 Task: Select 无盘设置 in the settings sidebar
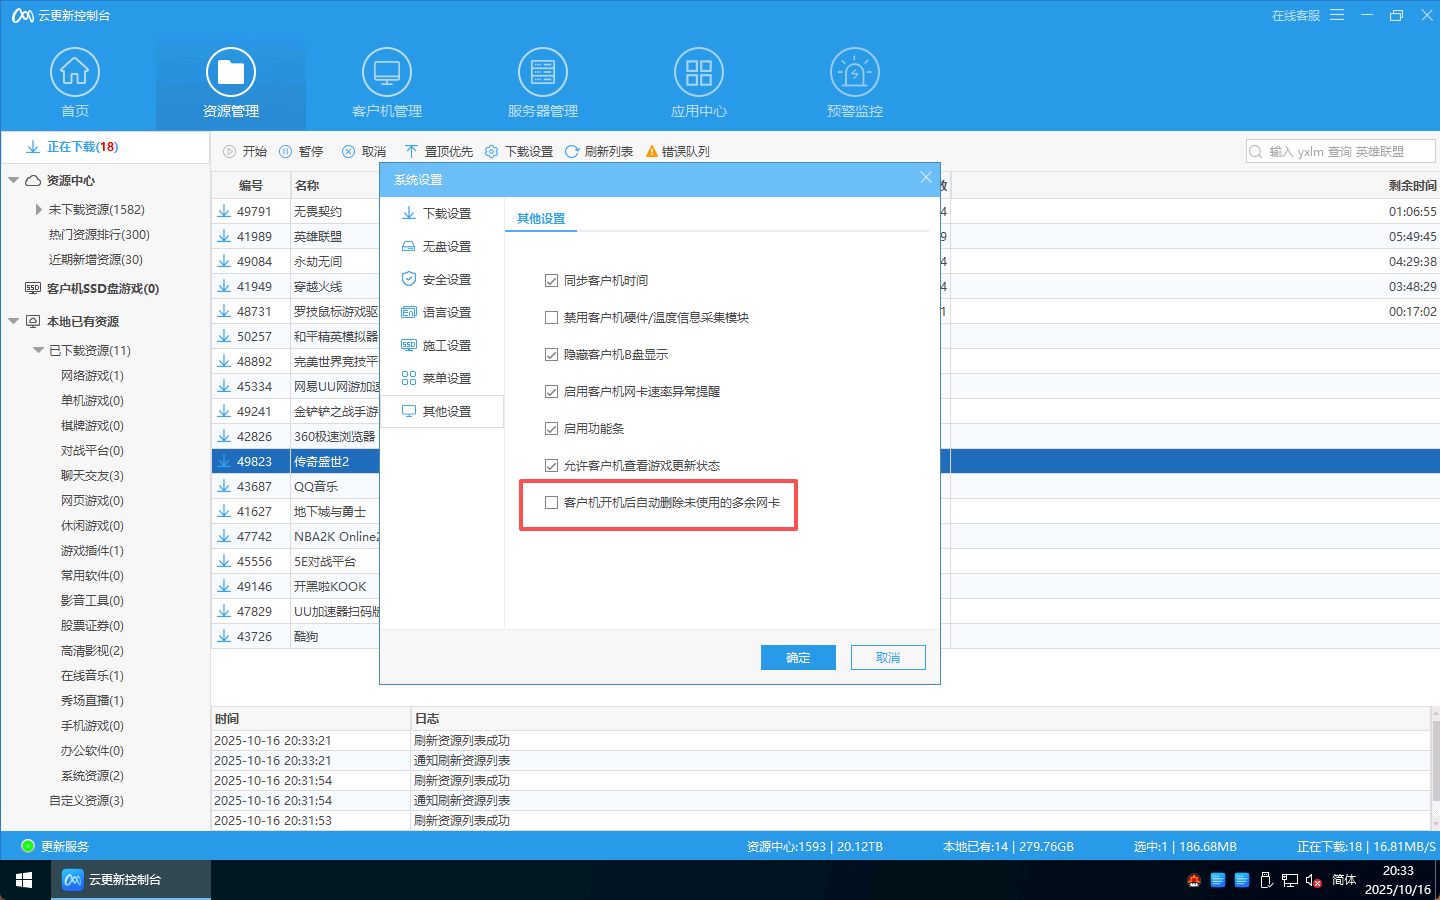443,246
